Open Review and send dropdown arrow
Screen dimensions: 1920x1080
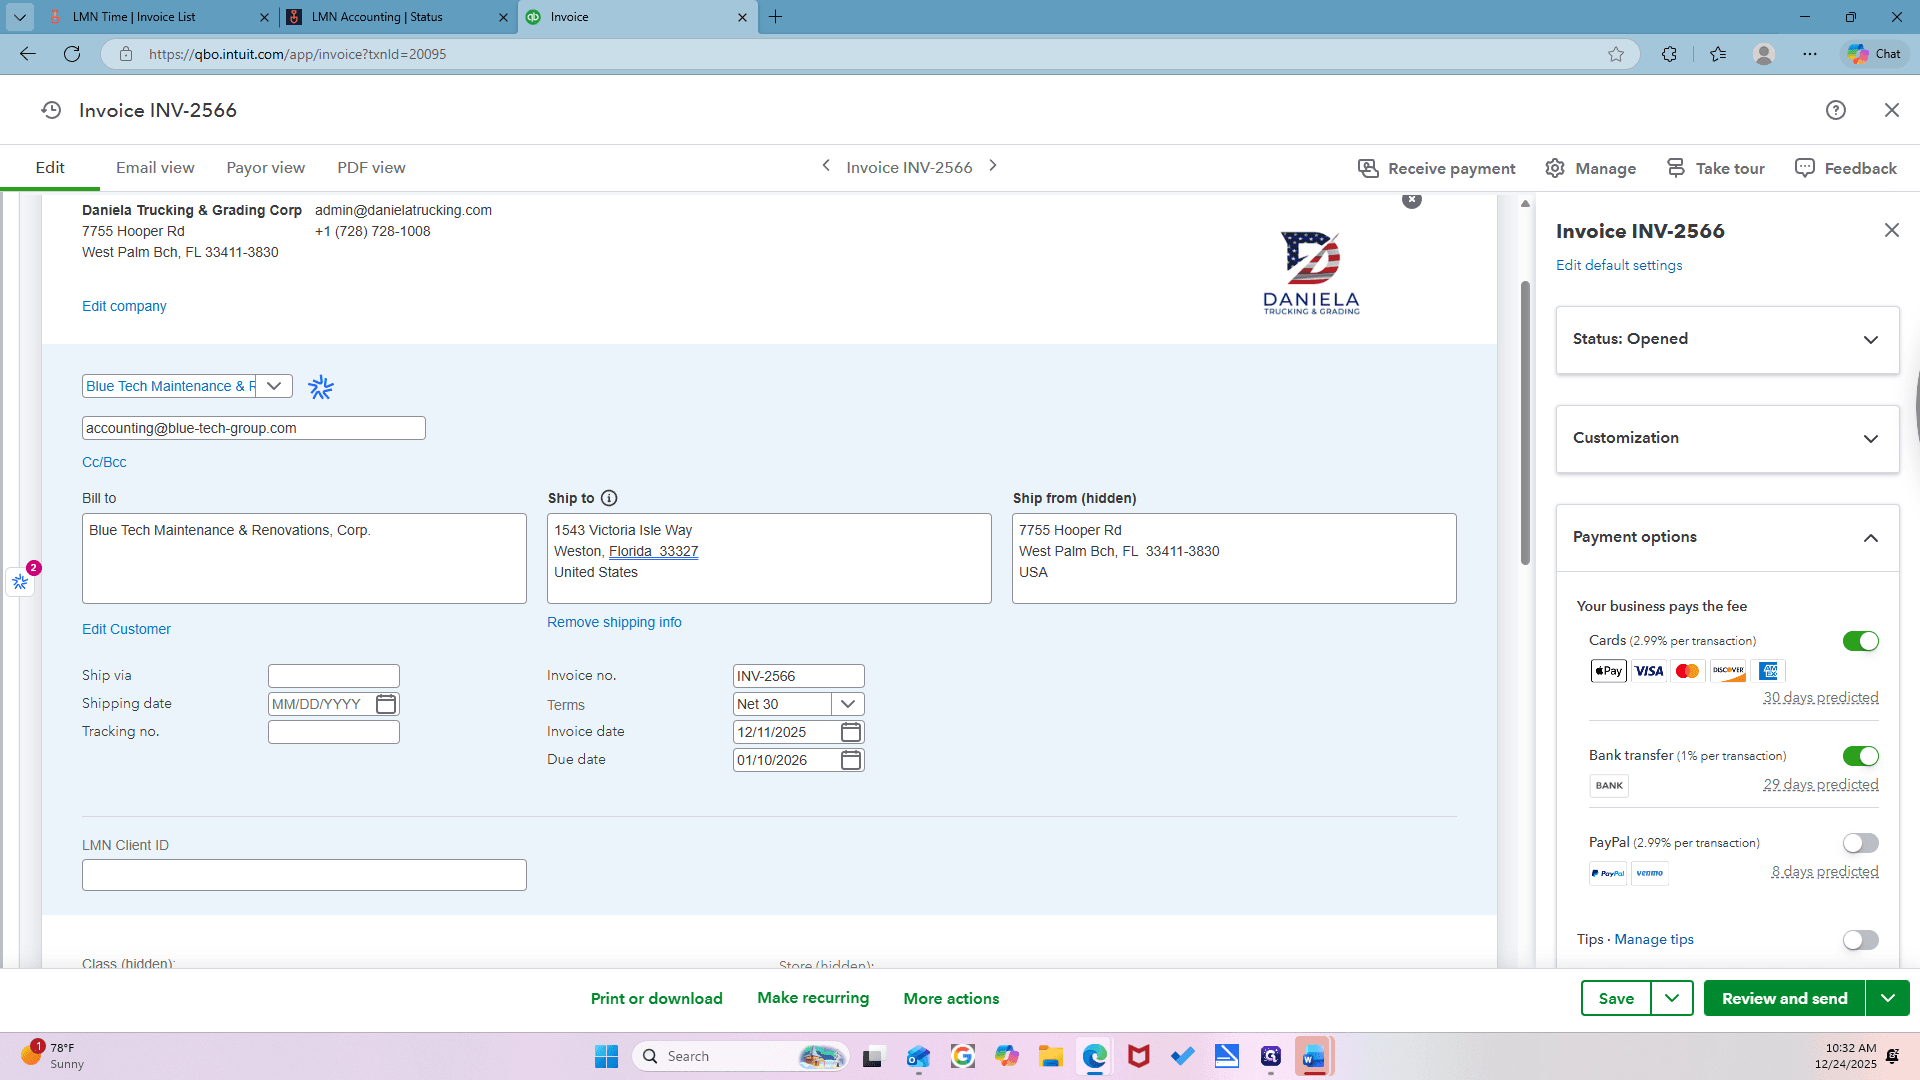tap(1888, 998)
